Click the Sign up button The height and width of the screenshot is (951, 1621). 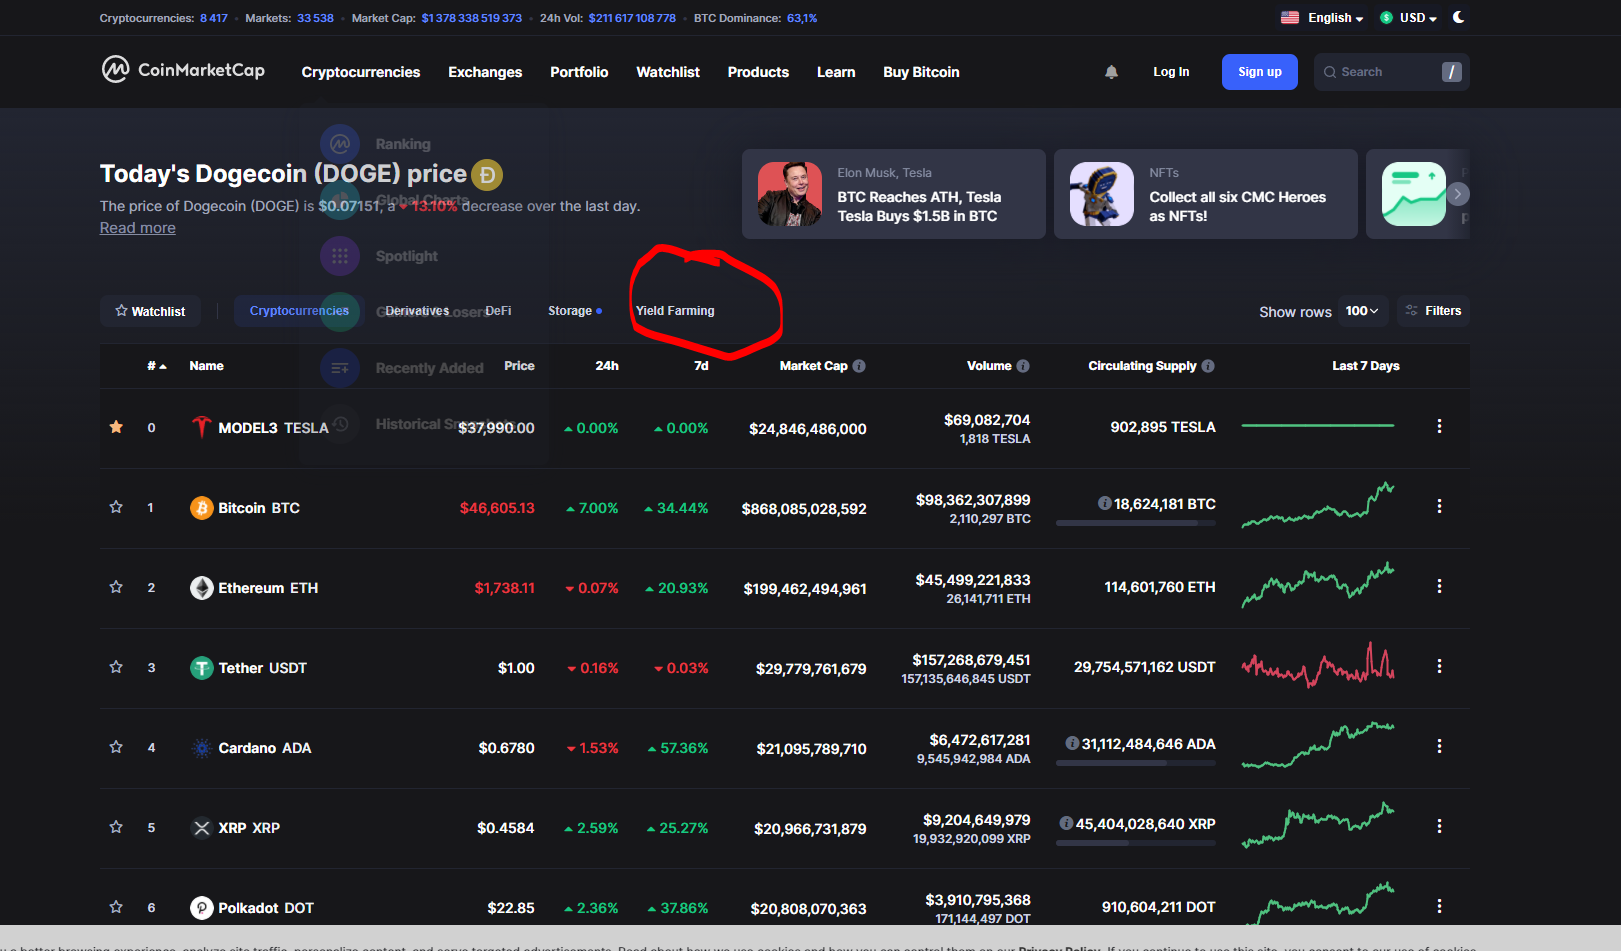pyautogui.click(x=1259, y=72)
